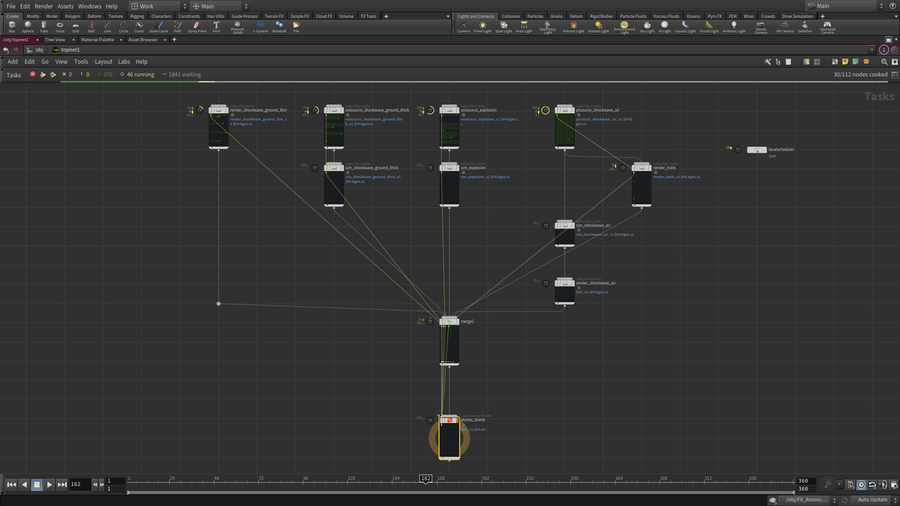Viewport: 900px width, 506px height.
Task: Open the Render menu
Action: pyautogui.click(x=44, y=6)
